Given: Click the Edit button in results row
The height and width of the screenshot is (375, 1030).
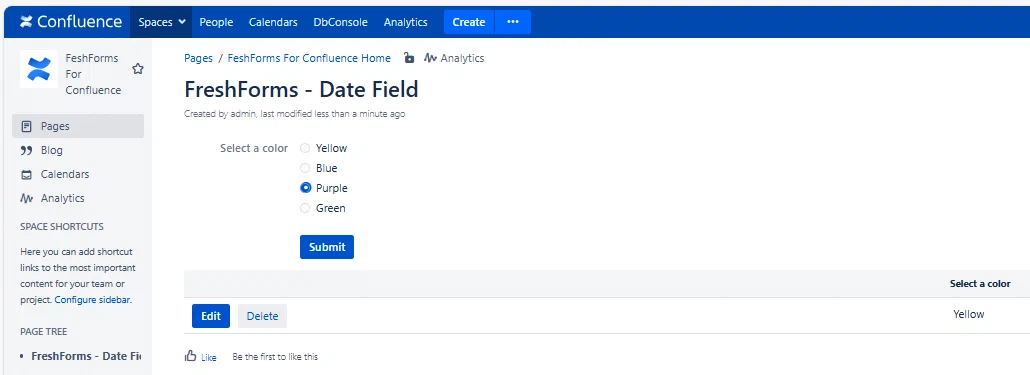Looking at the screenshot, I should coord(211,316).
